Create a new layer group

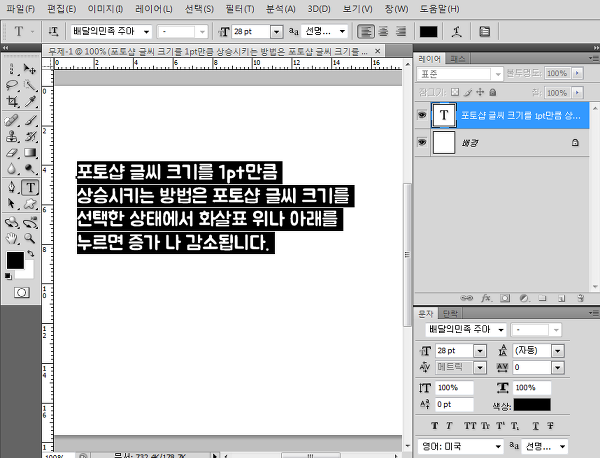pos(543,298)
